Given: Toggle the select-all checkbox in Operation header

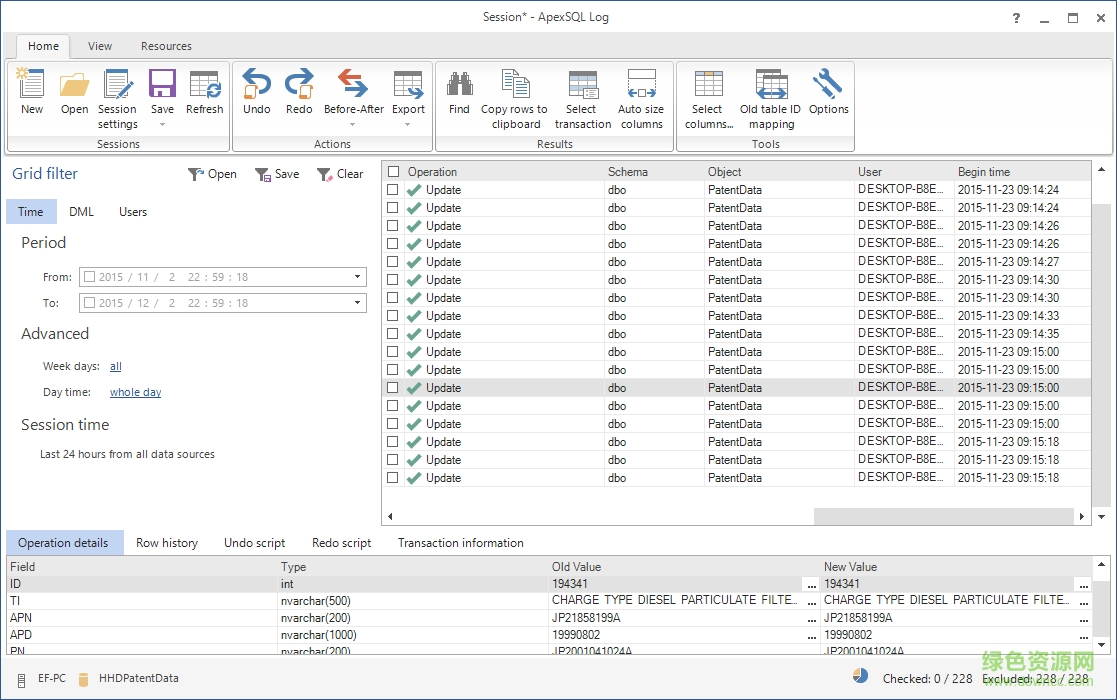Looking at the screenshot, I should coord(391,171).
